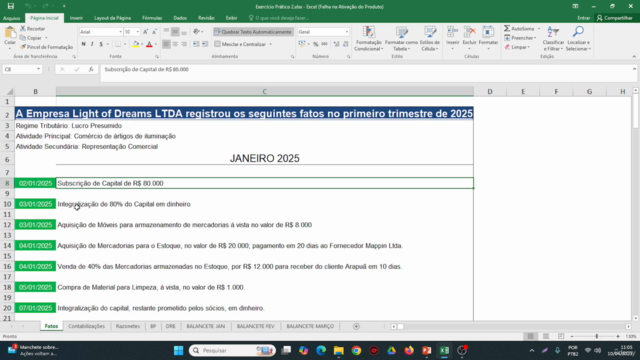Toggle align text right
Viewport: 640px width, 360px height.
(184, 44)
